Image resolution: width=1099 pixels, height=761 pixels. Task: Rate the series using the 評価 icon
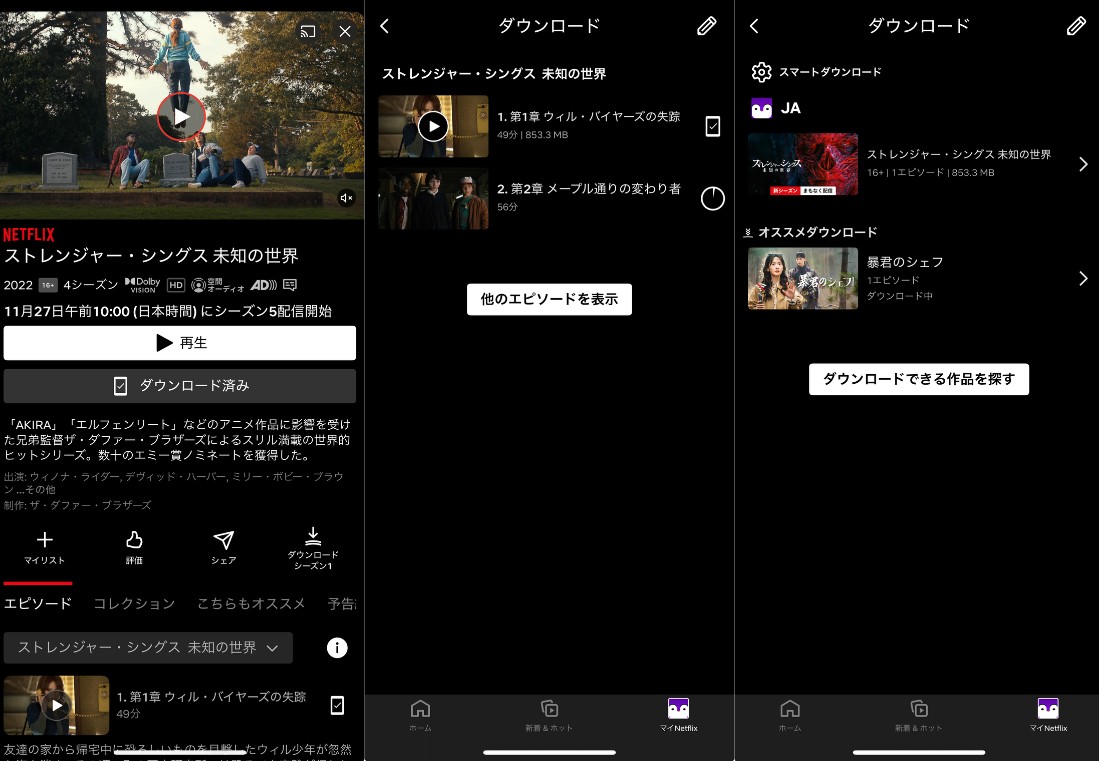pyautogui.click(x=134, y=543)
